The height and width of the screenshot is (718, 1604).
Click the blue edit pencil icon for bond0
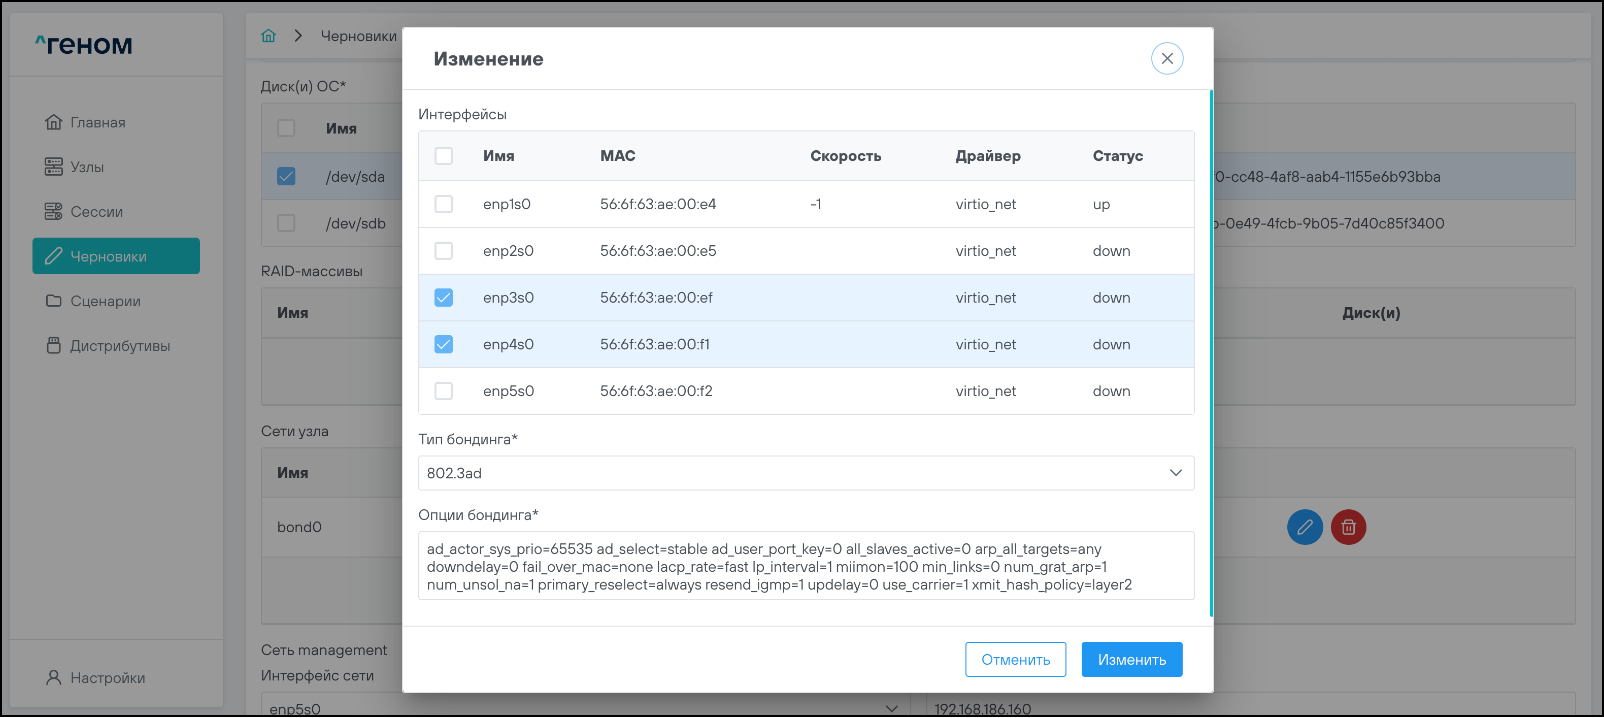[1304, 527]
